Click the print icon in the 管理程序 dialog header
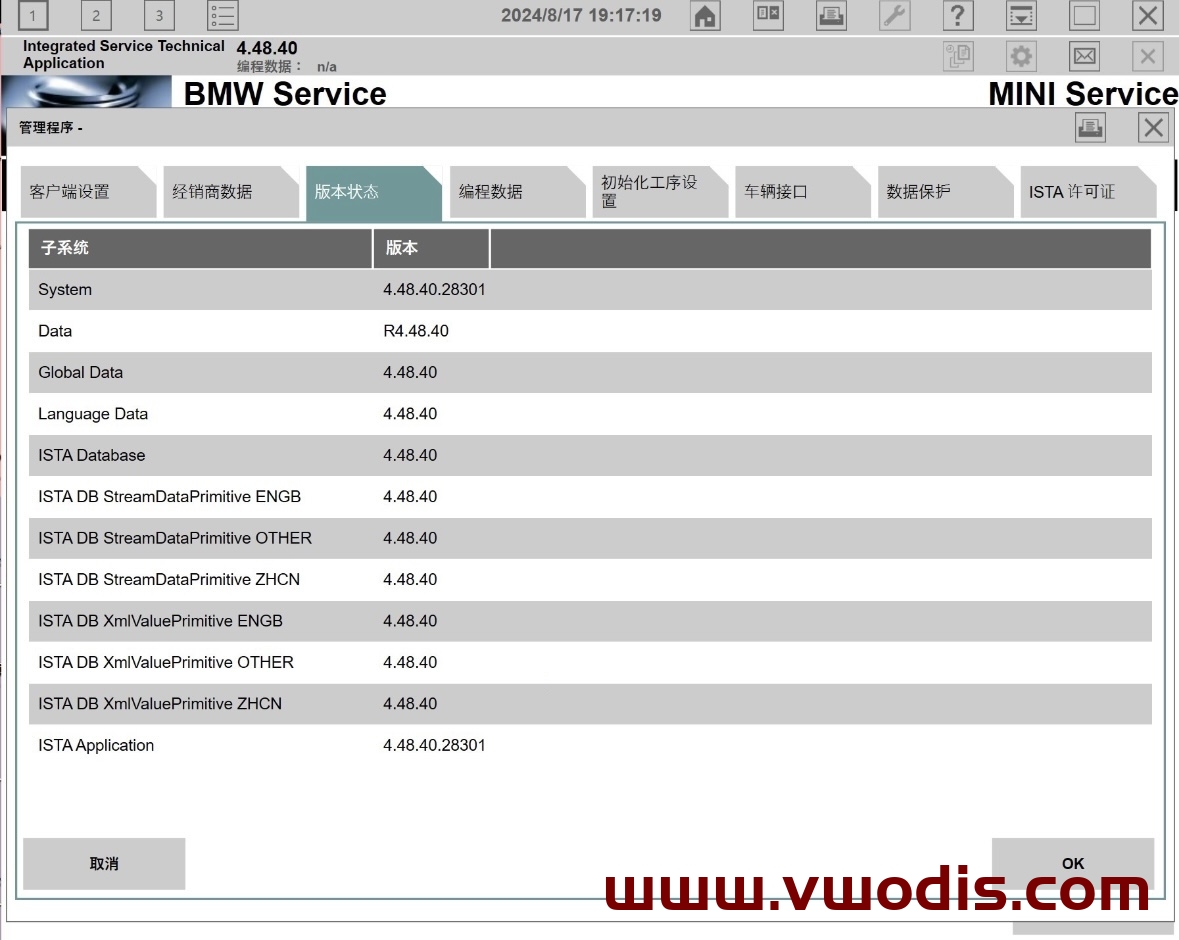Image resolution: width=1179 pixels, height=940 pixels. [1090, 127]
